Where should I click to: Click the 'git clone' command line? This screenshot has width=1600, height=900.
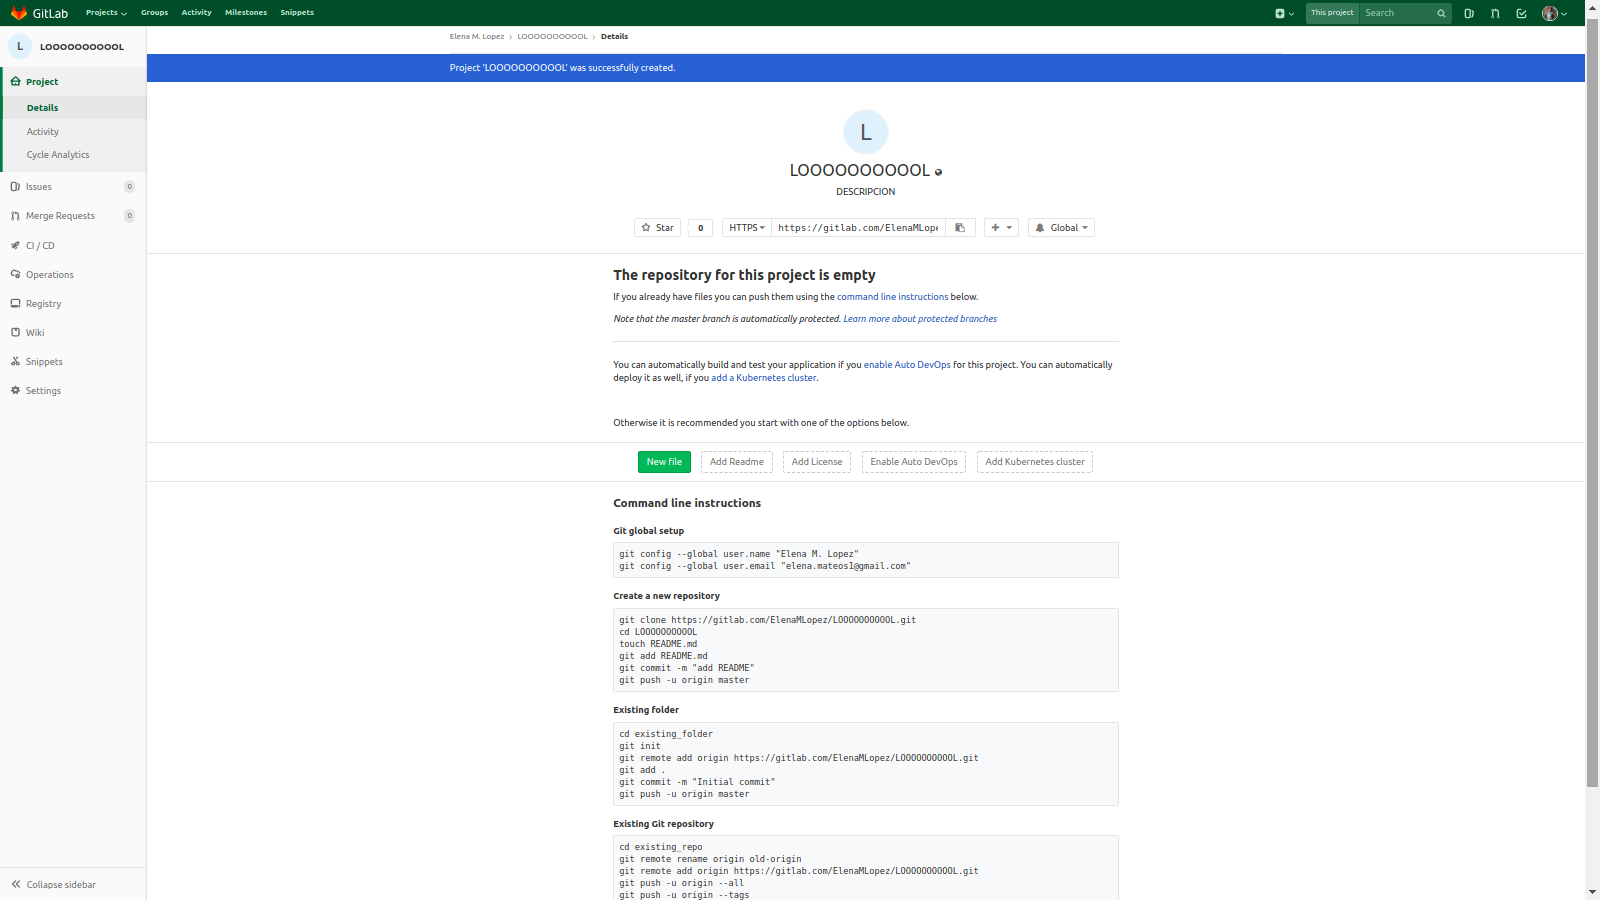tap(767, 620)
